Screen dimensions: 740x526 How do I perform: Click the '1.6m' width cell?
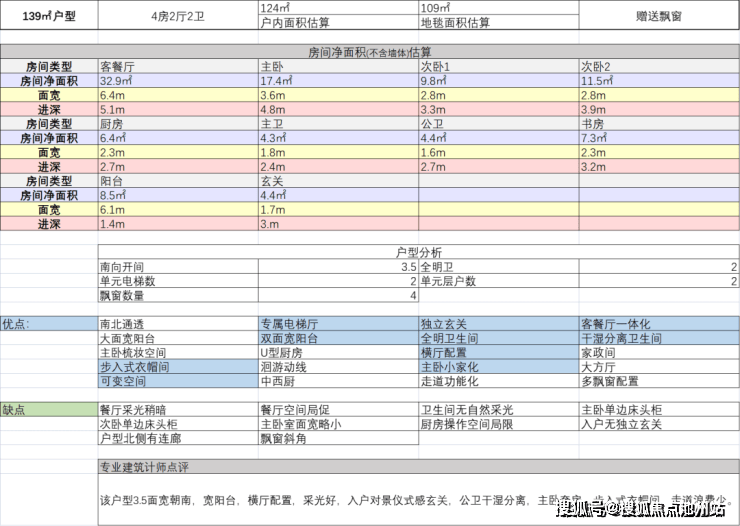(499, 152)
